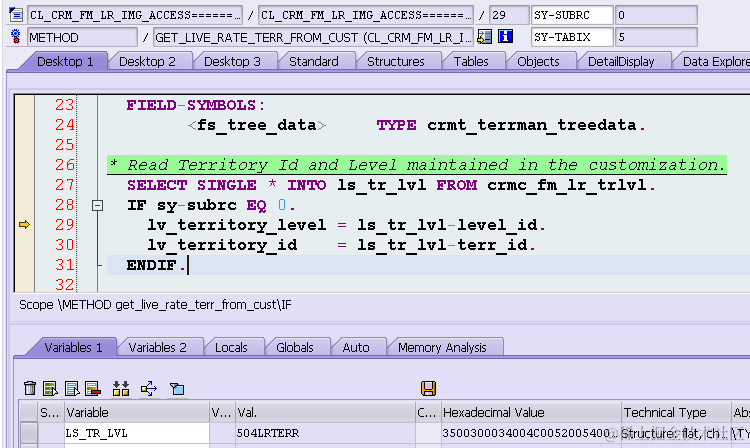Click the LS_TR_LVL variable cell
This screenshot has height=448, width=750.
(x=137, y=433)
